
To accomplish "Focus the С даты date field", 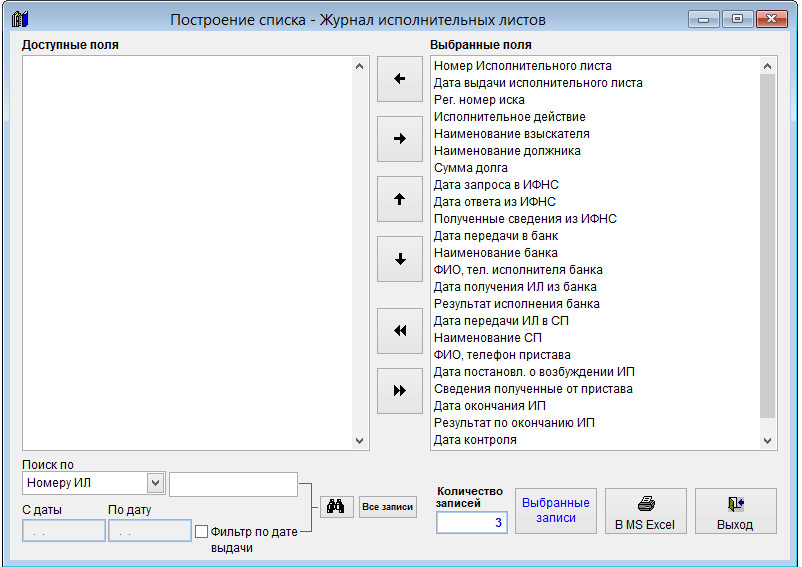I will [63, 531].
